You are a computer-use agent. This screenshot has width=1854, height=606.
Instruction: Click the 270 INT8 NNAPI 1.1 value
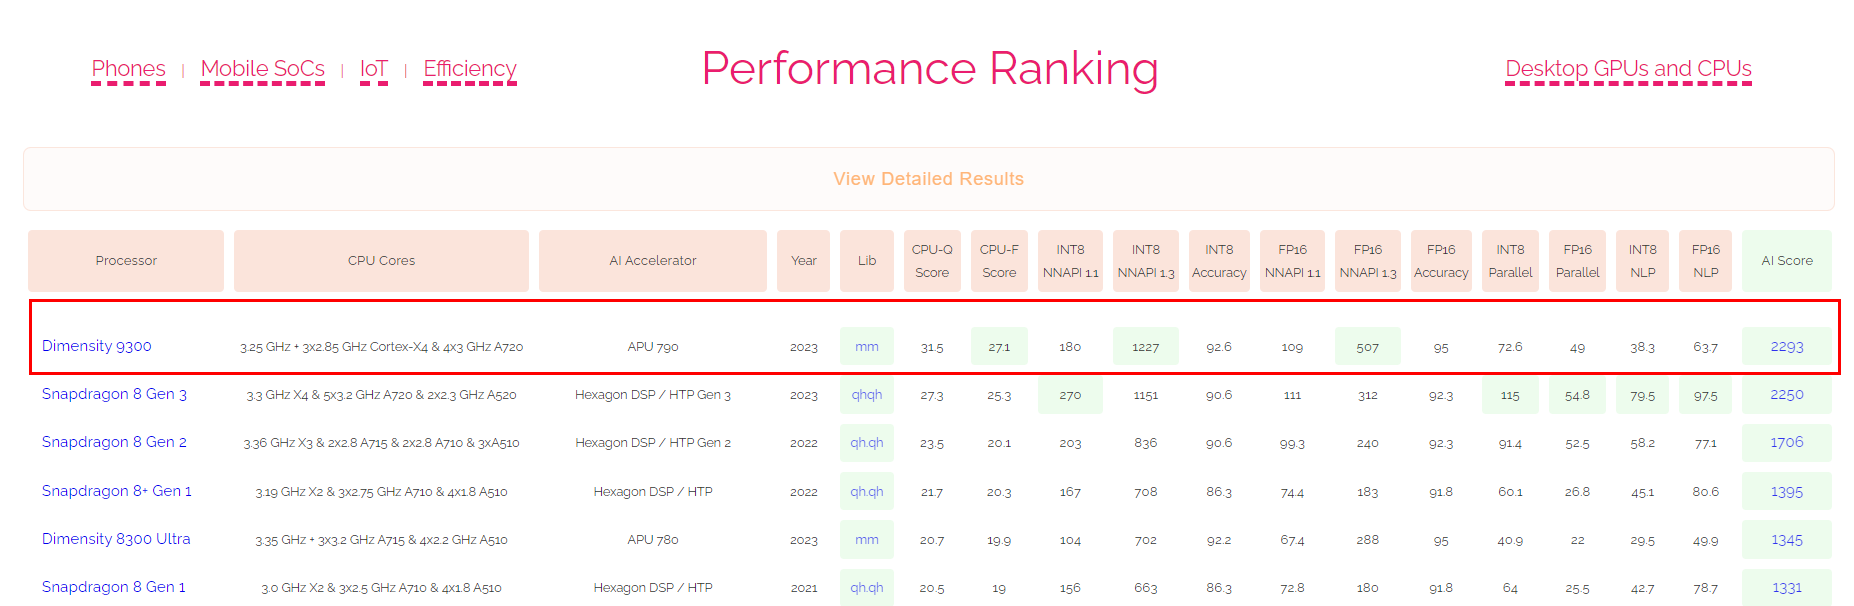point(1070,394)
